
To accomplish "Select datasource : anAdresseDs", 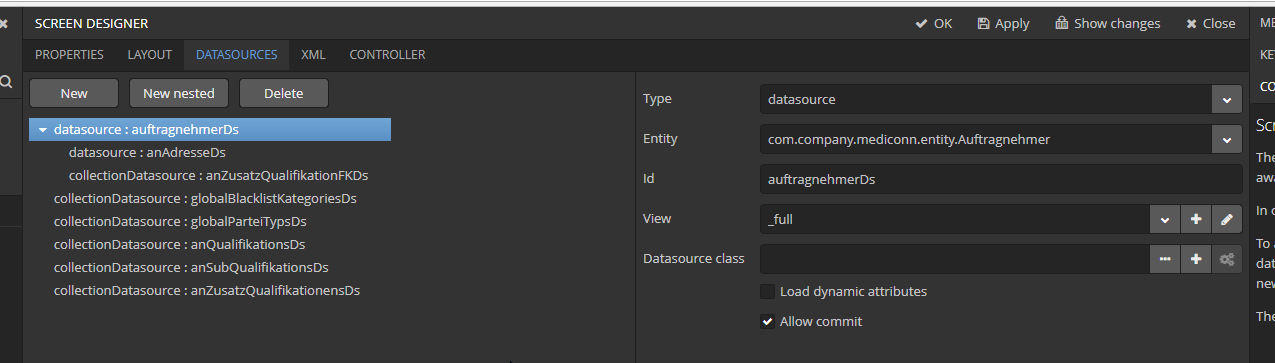I will pyautogui.click(x=147, y=152).
